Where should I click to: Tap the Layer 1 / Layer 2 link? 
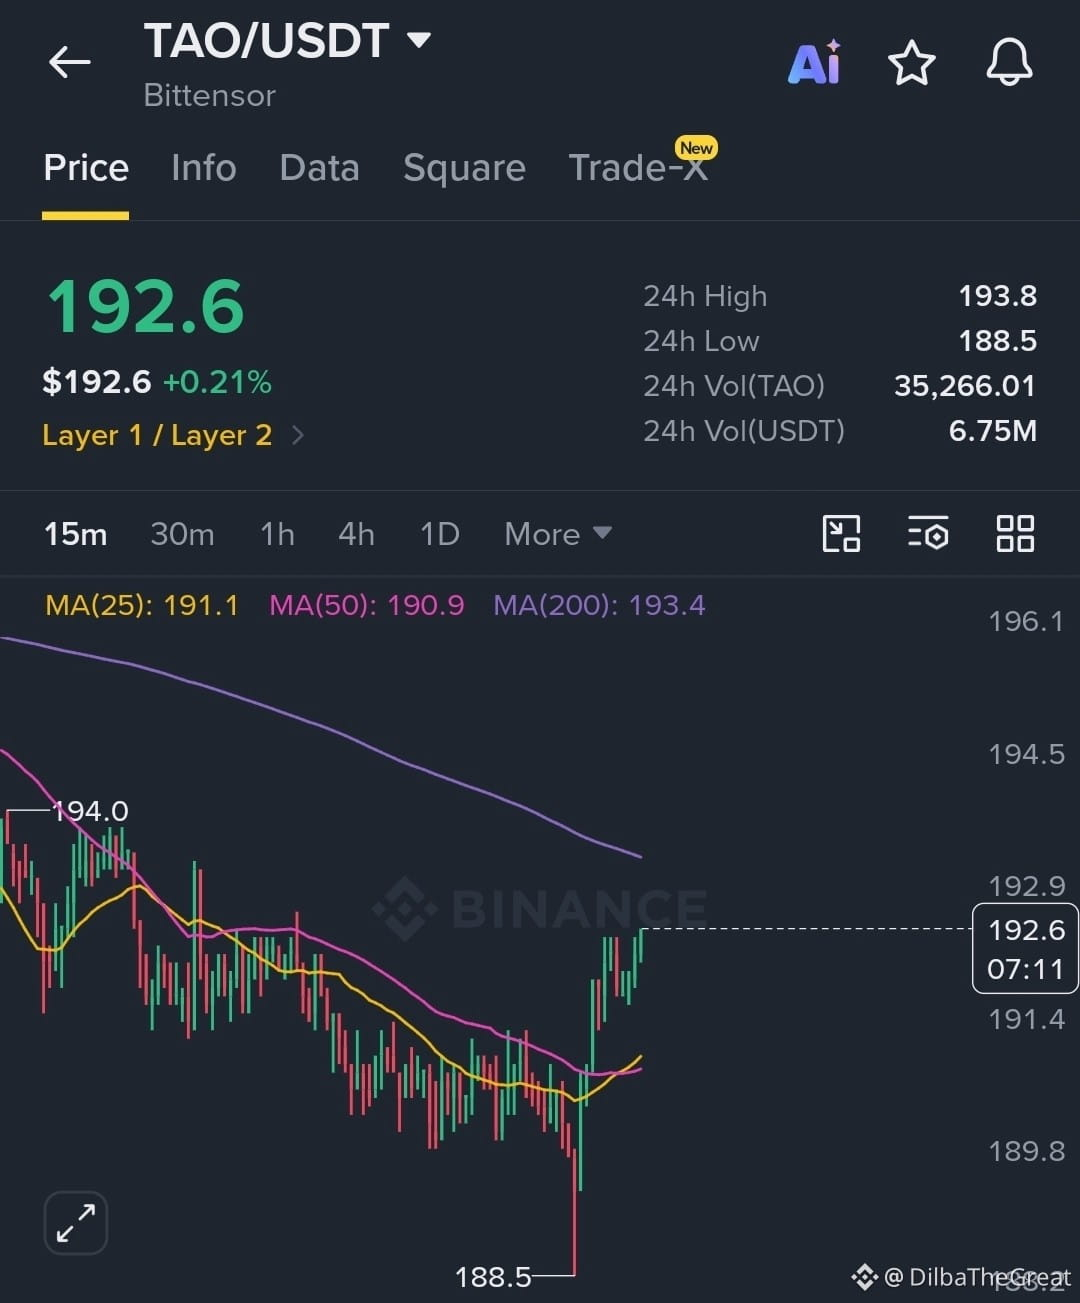pos(157,435)
